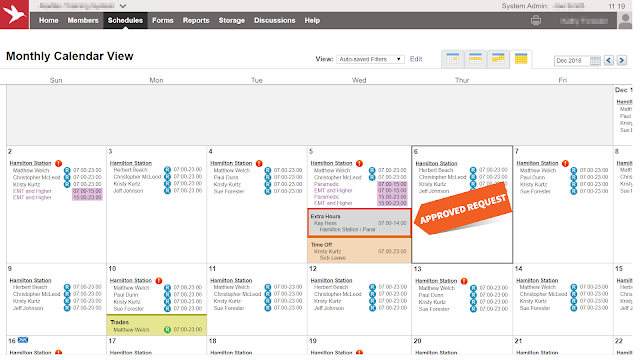
Task: Click Herbert Beach's R icon on the 3rd
Action: (x=167, y=170)
